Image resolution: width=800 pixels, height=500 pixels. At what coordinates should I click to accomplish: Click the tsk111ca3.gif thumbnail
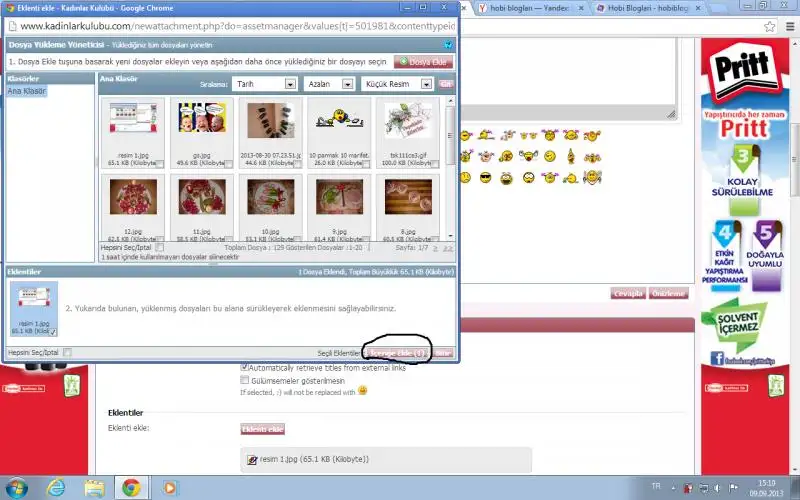(408, 120)
